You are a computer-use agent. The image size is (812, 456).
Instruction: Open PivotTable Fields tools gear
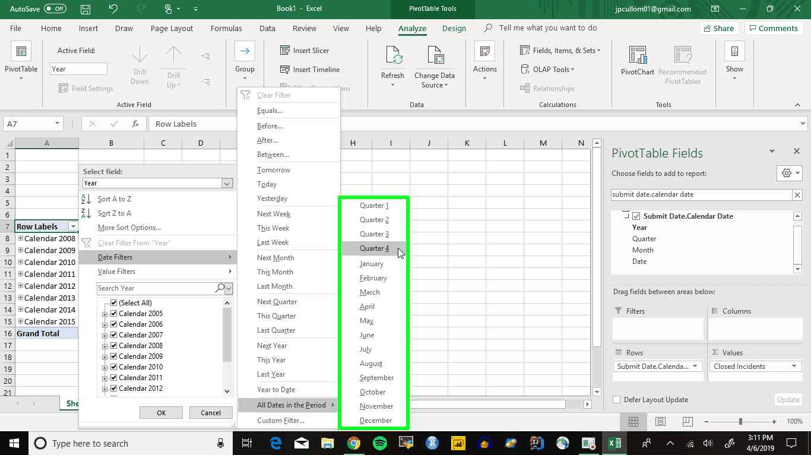coord(789,173)
